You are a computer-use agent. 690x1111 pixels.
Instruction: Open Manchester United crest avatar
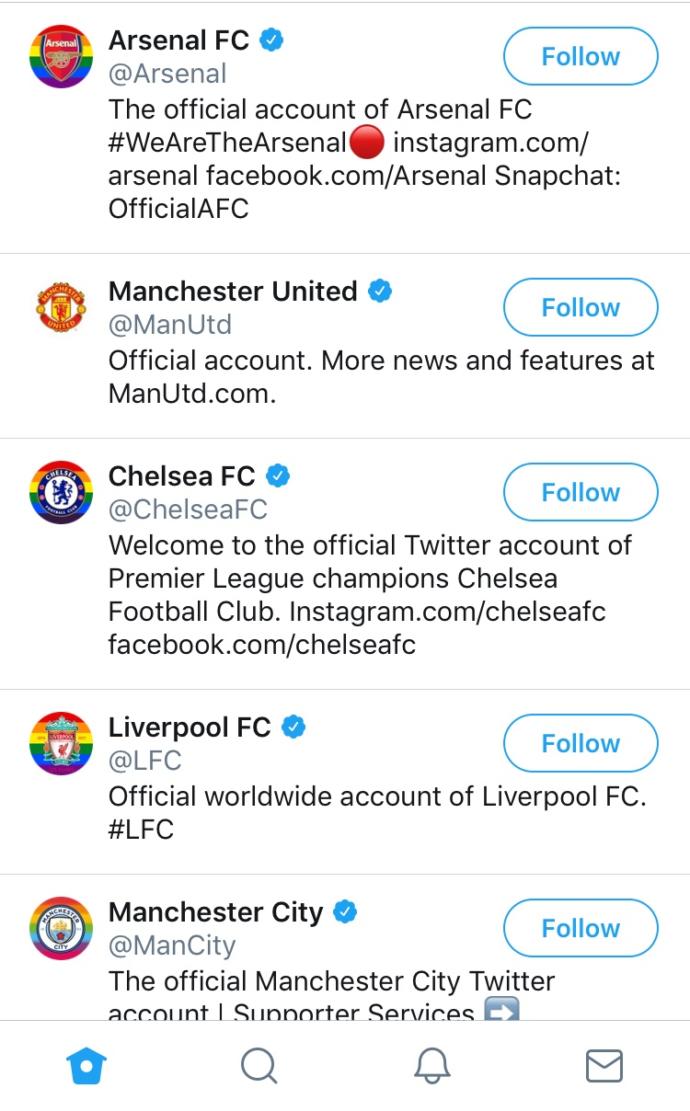[61, 308]
